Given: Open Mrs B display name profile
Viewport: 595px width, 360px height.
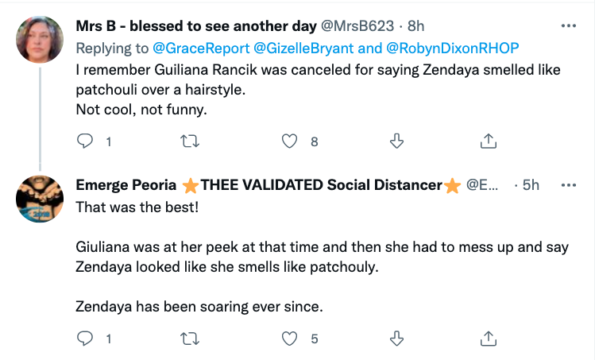Looking at the screenshot, I should pyautogui.click(x=196, y=26).
